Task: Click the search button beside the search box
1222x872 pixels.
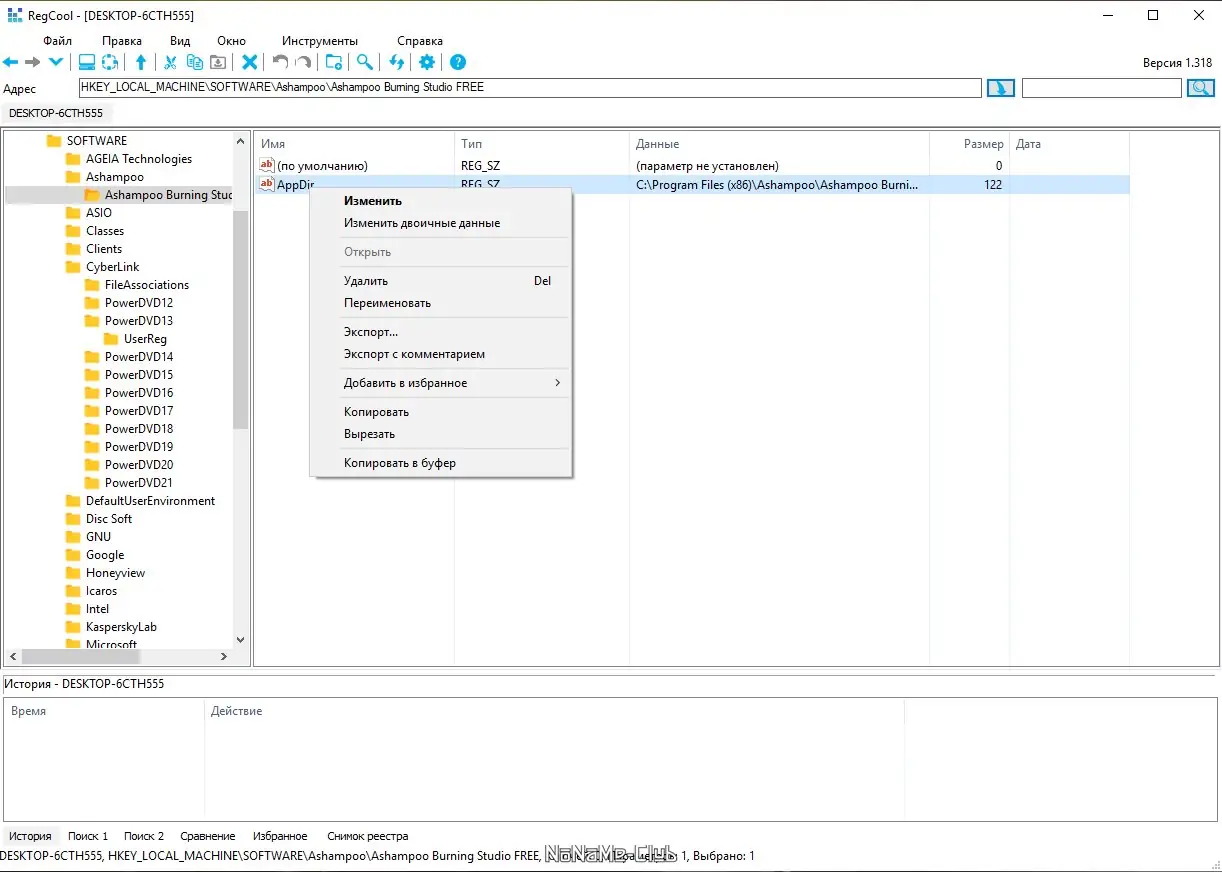Action: 1201,88
